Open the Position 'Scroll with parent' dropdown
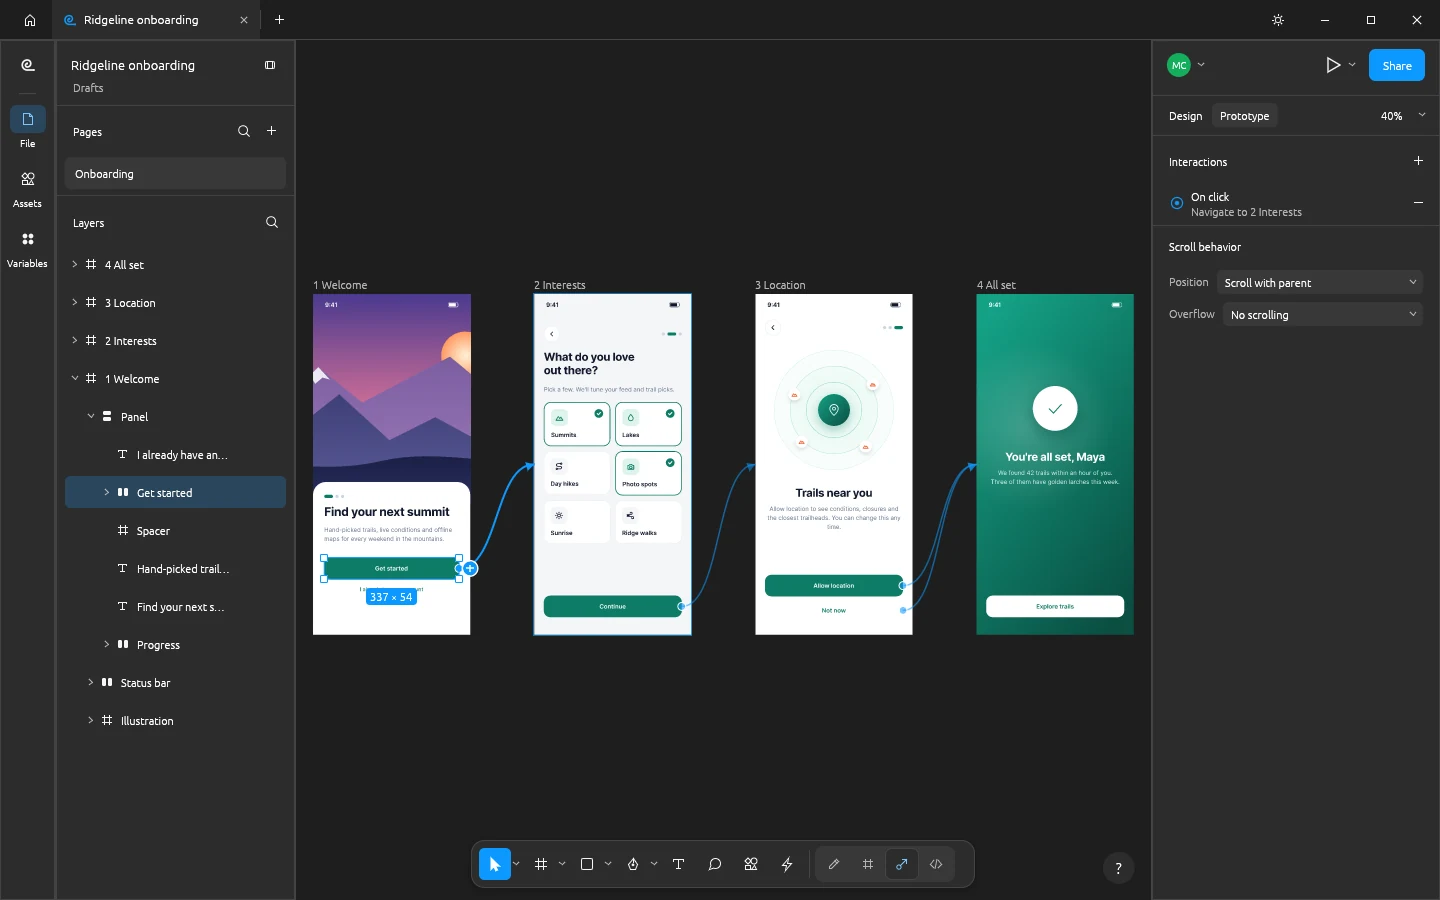1440x900 pixels. pyautogui.click(x=1320, y=283)
